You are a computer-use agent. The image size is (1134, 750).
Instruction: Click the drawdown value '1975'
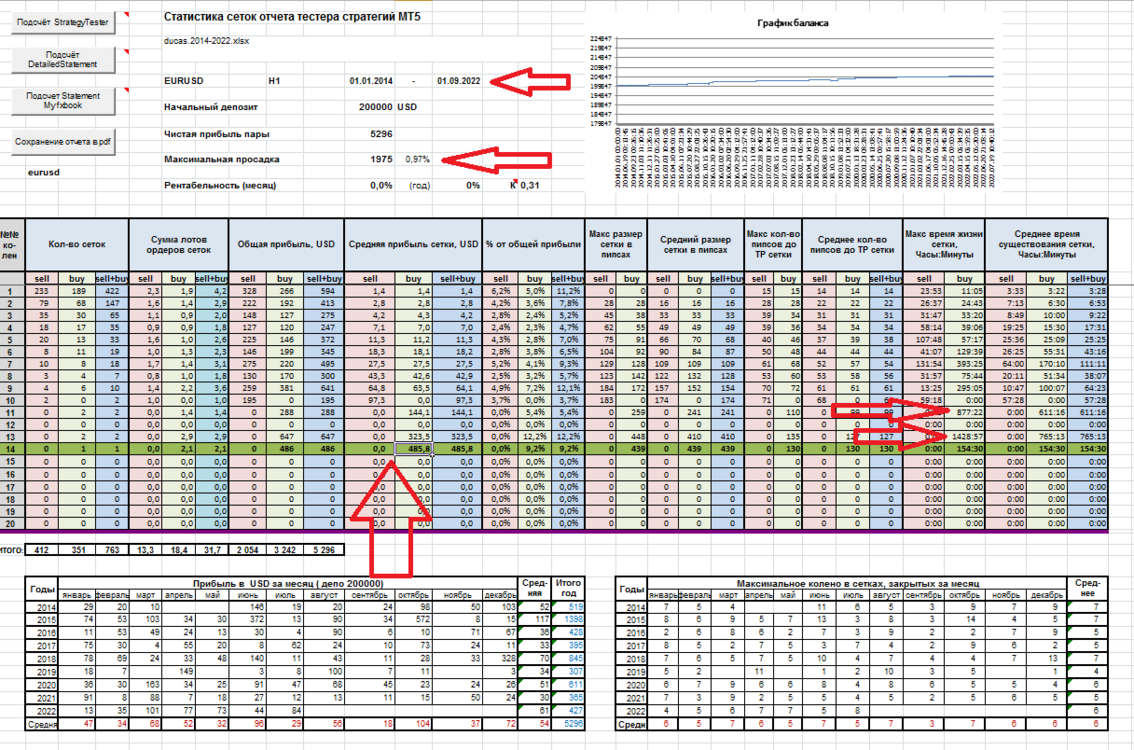[x=381, y=159]
